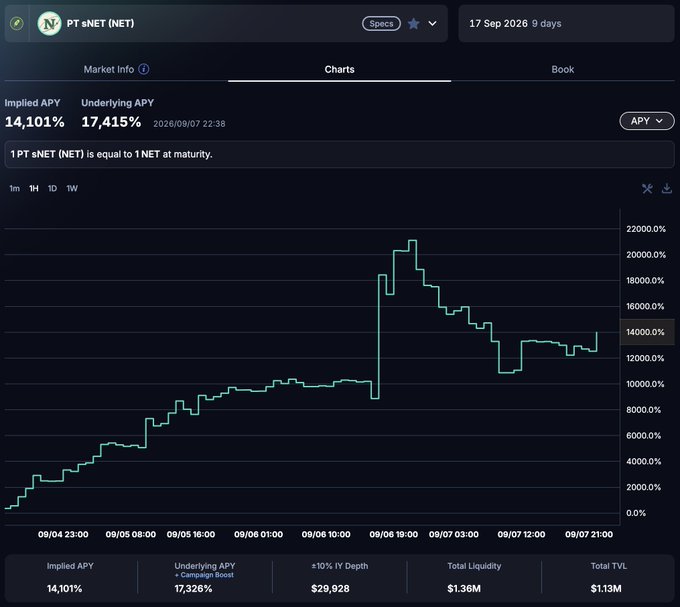Switch to the Market Info tab

(109, 69)
